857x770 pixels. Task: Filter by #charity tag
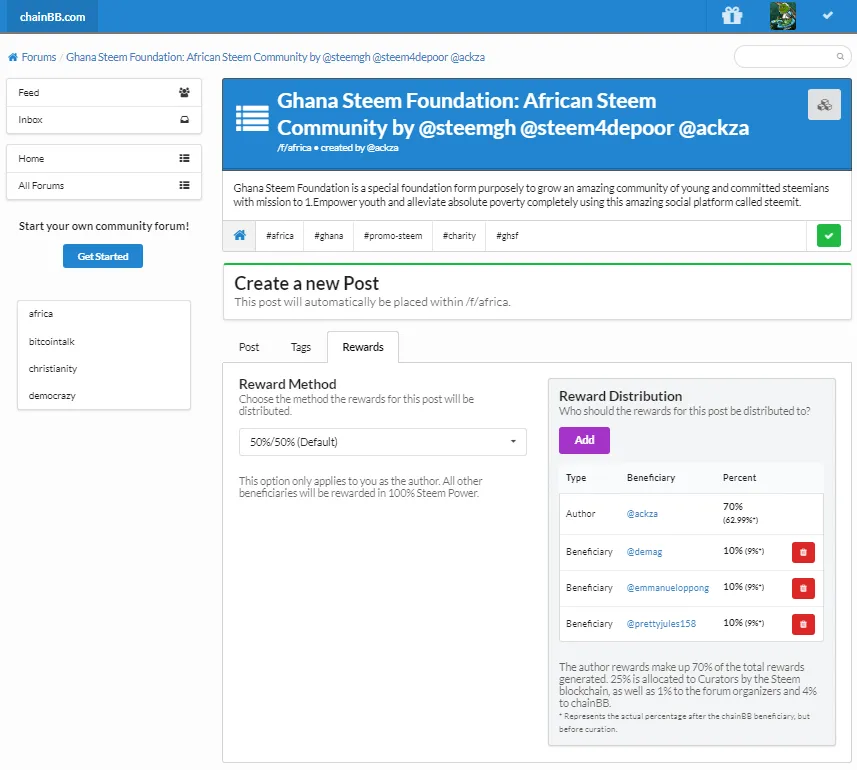pos(459,236)
